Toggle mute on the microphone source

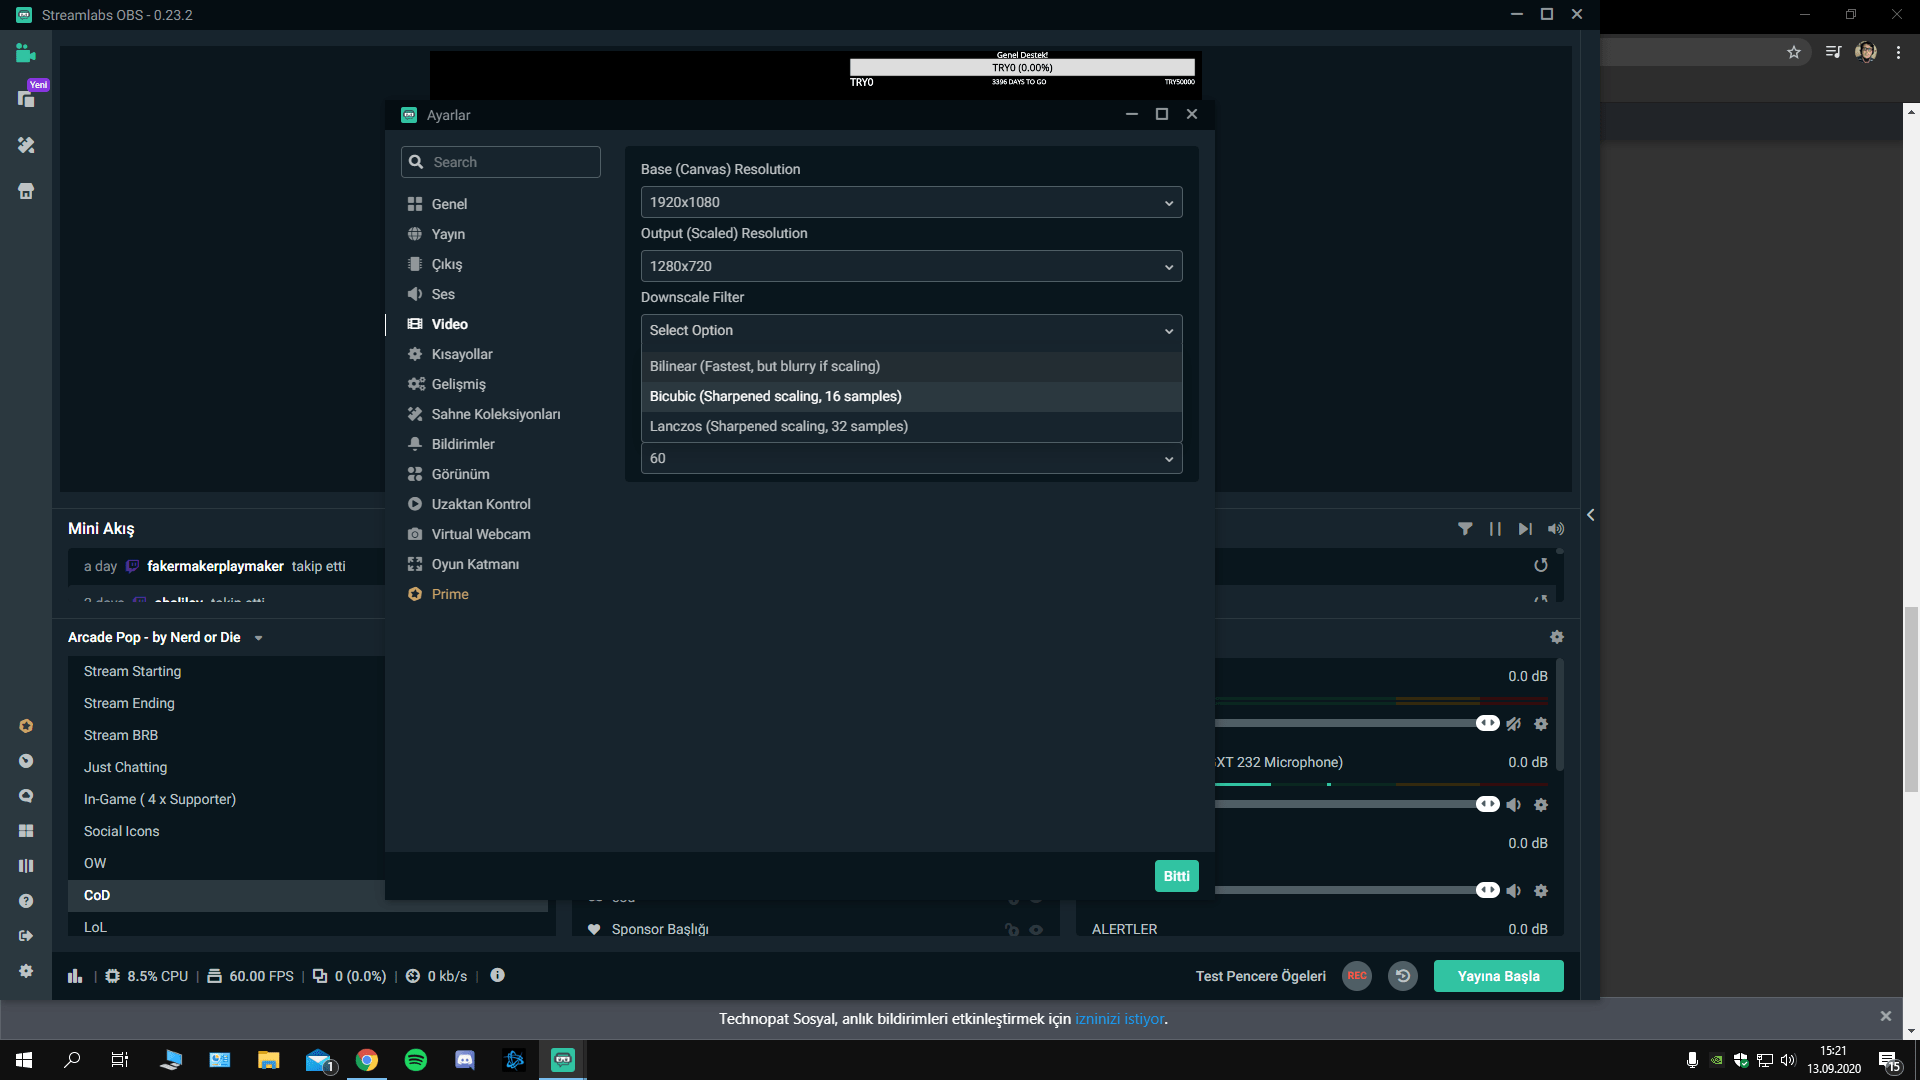click(1514, 805)
